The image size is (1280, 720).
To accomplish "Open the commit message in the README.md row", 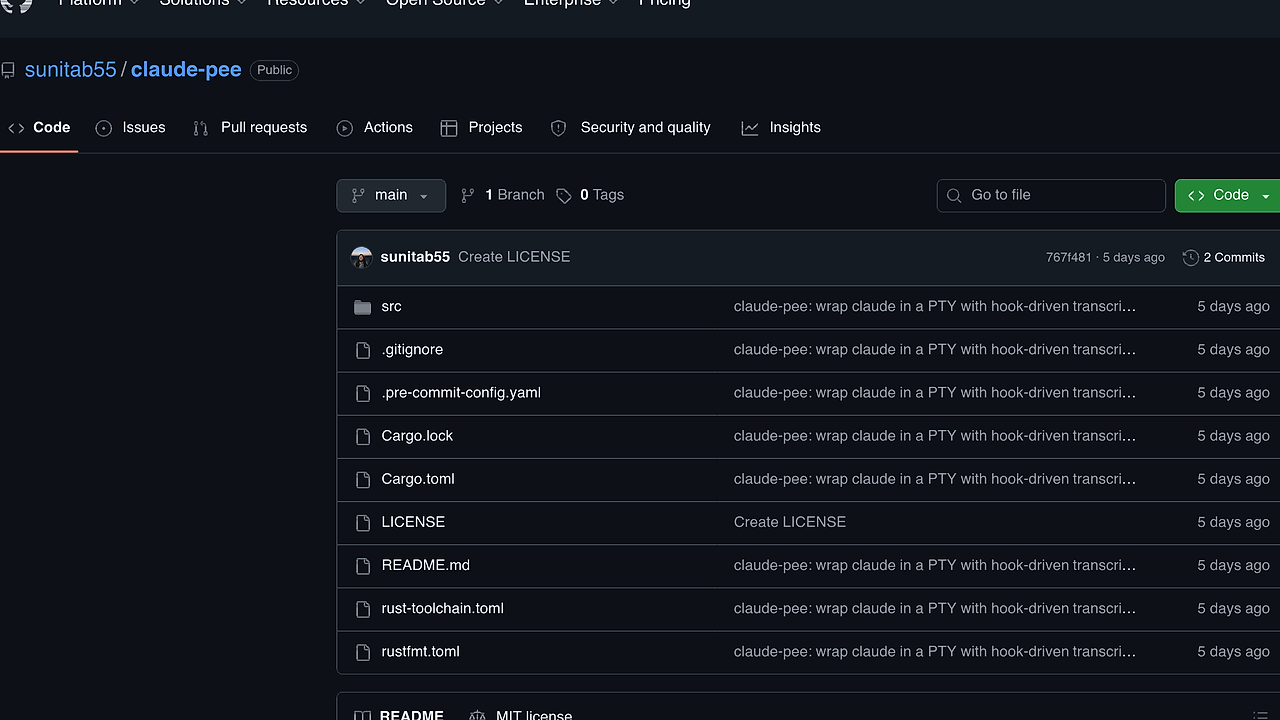I will [935, 565].
